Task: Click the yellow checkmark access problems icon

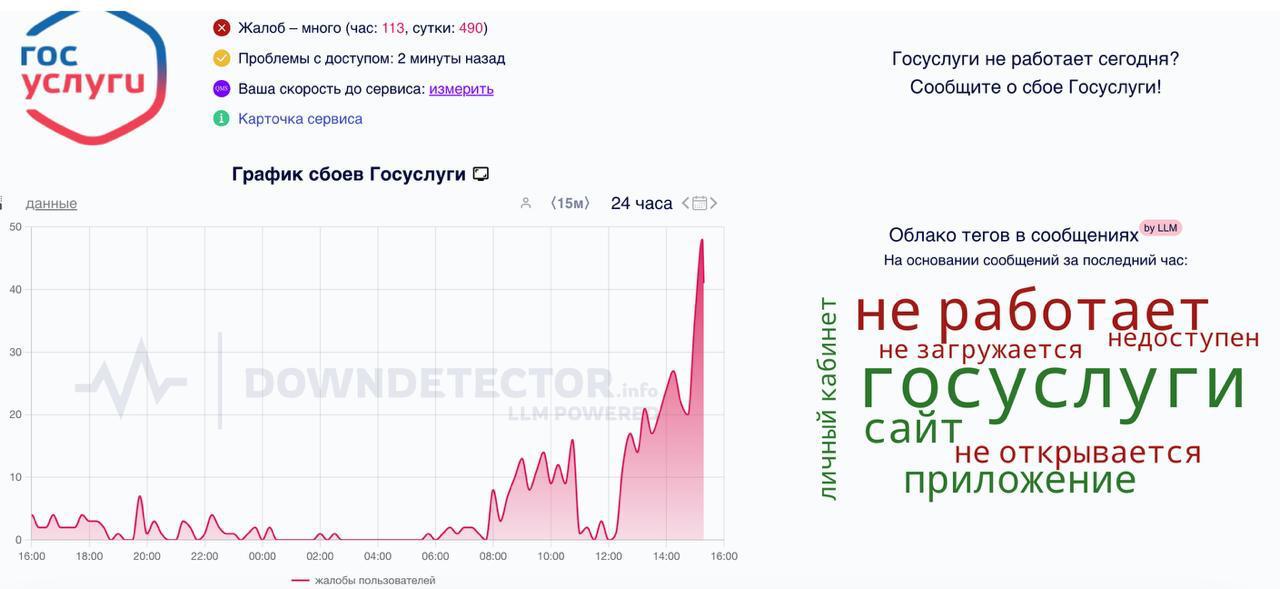Action: pos(222,58)
